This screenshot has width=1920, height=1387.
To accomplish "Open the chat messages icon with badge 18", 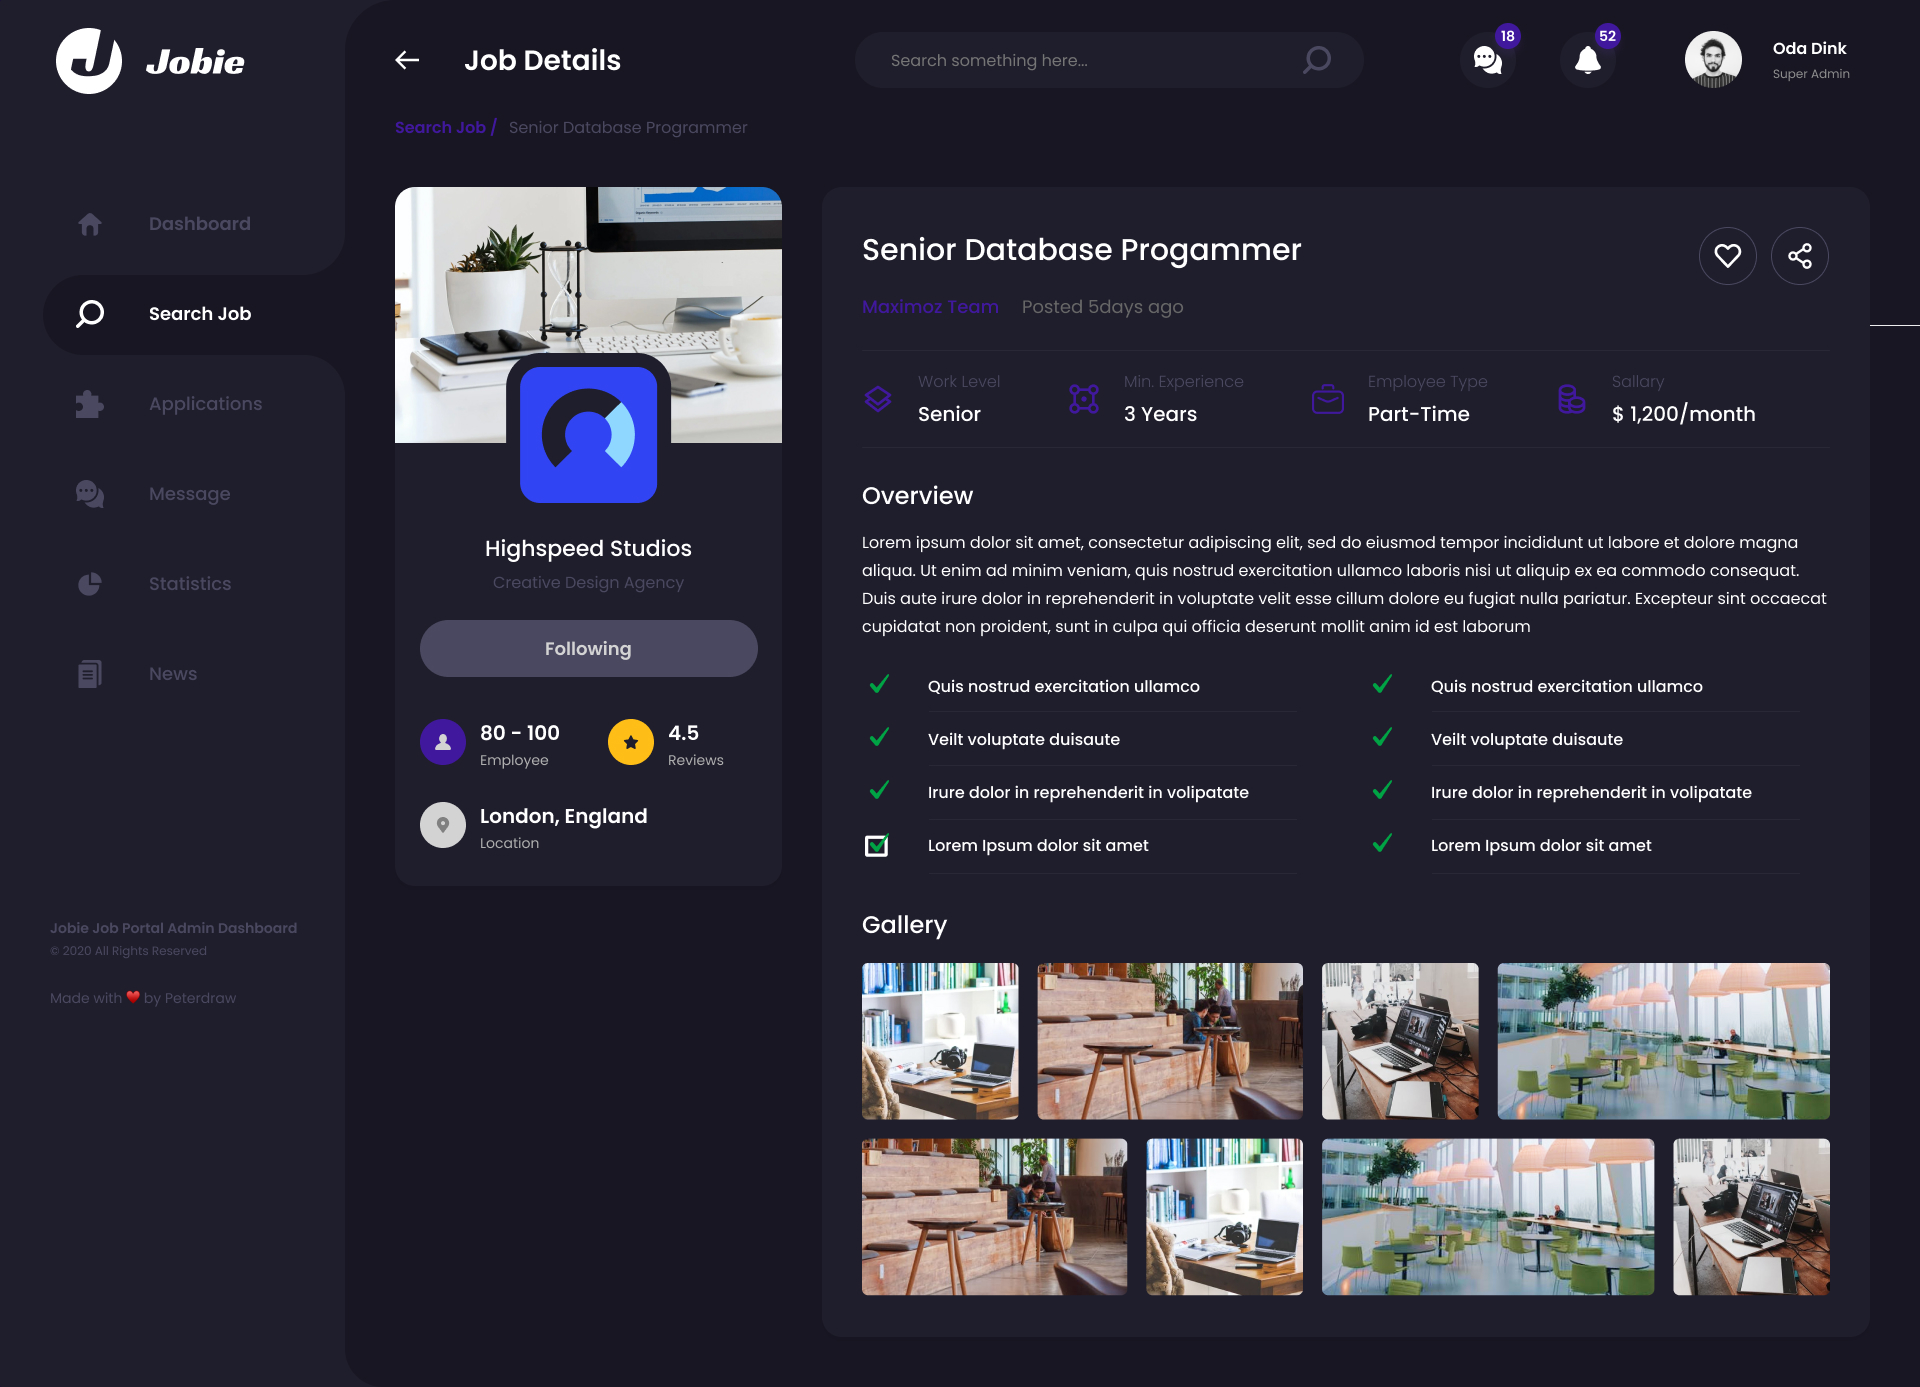I will coord(1488,60).
